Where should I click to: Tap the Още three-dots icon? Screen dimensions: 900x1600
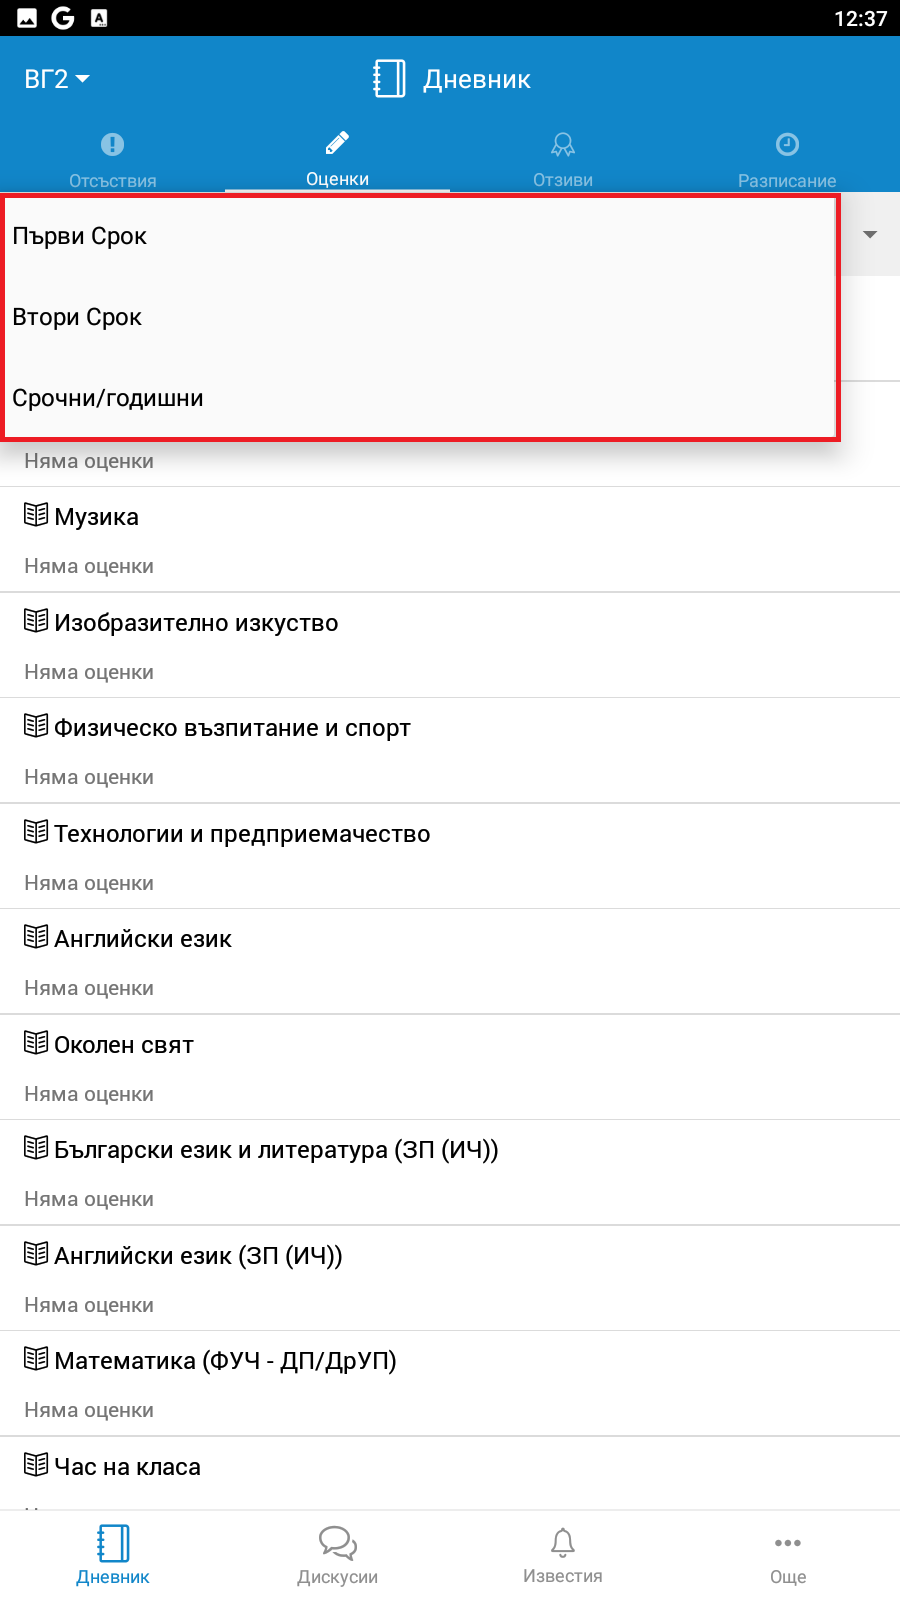pos(788,1543)
